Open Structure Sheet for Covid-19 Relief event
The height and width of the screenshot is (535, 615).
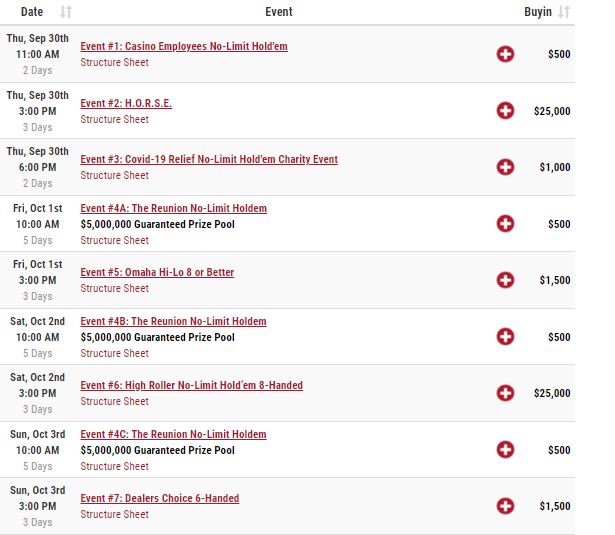pos(115,175)
